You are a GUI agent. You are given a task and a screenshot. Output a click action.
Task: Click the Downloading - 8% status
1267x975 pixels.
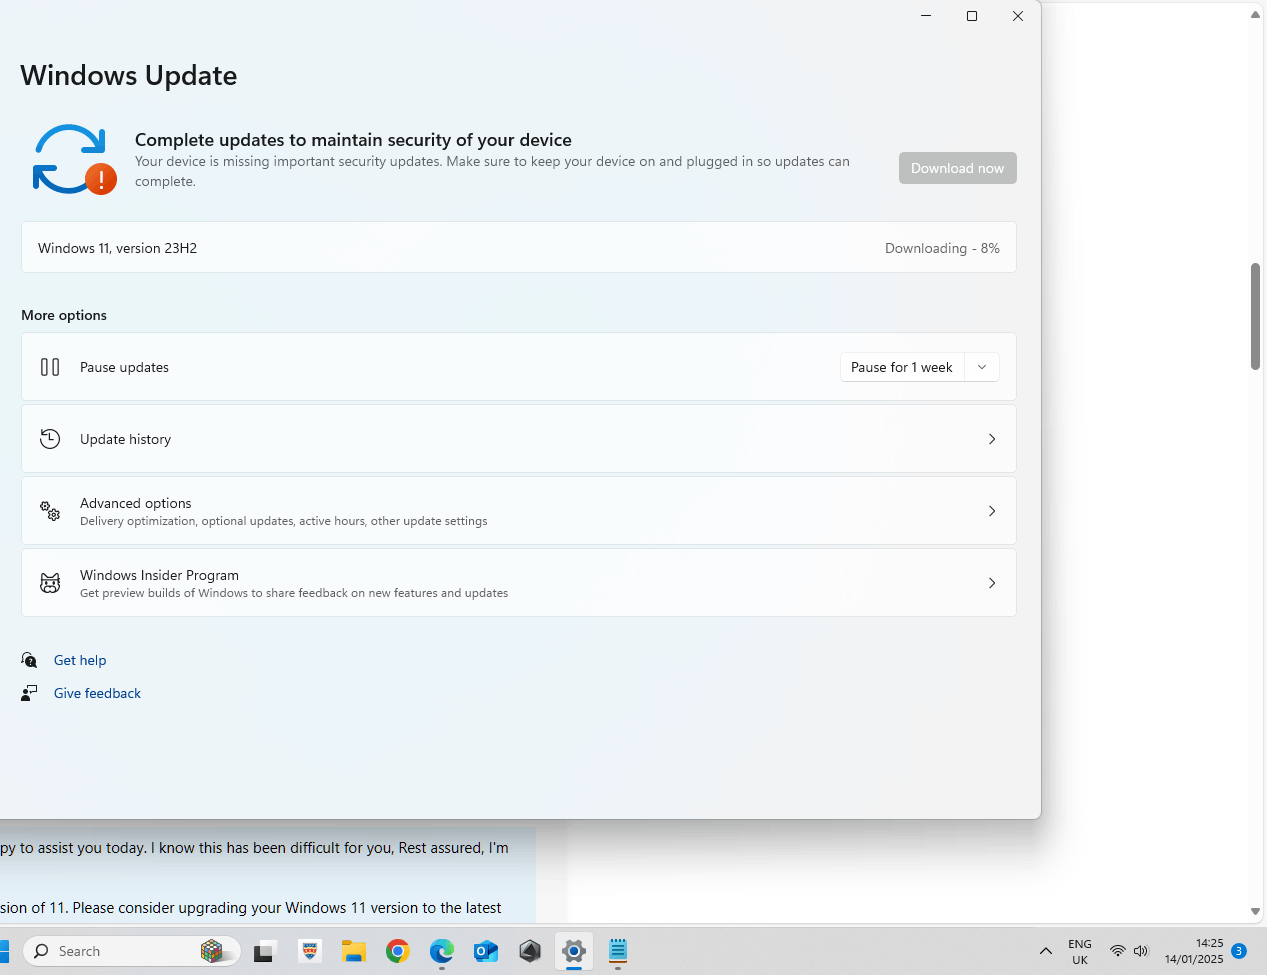[x=942, y=248]
